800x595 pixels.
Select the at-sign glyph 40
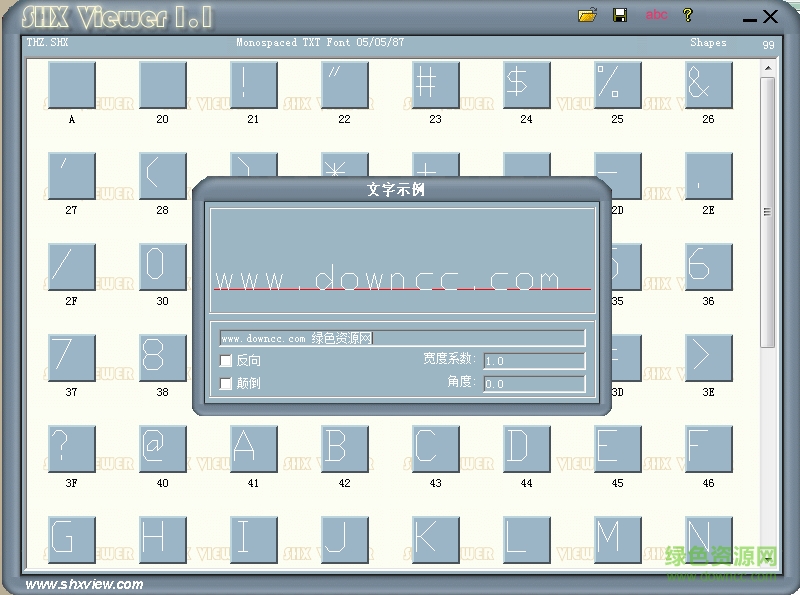point(163,449)
